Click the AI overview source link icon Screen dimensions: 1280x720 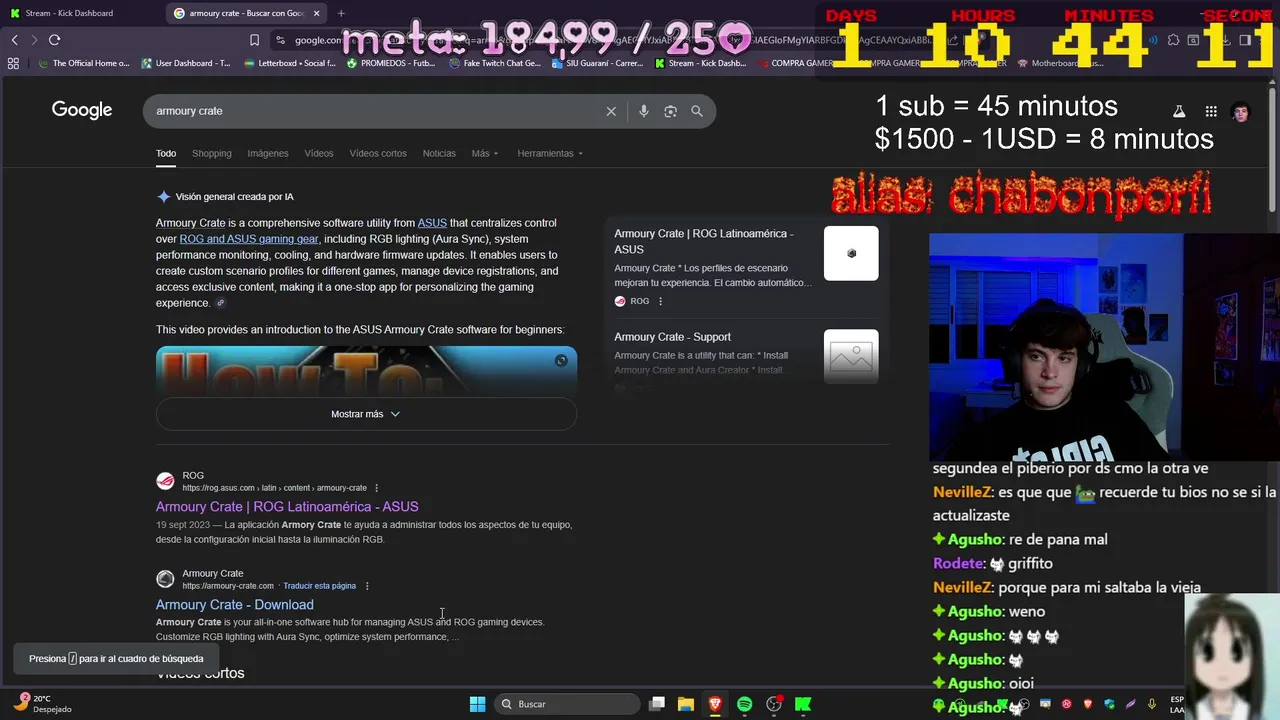[221, 303]
